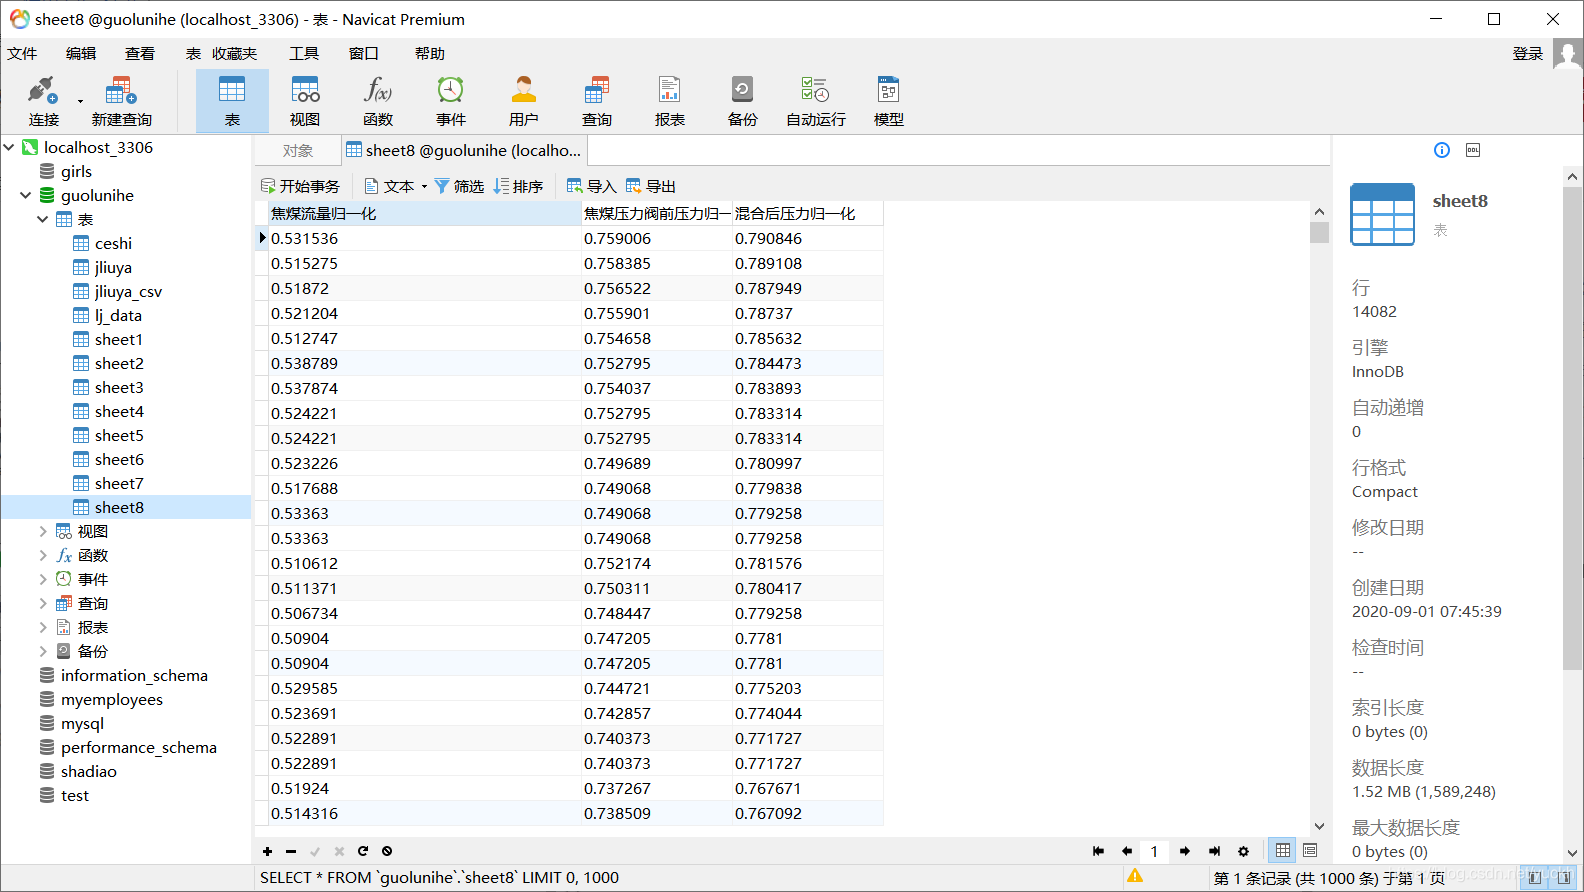
Task: Click the 登录 (Login) link
Action: tap(1527, 54)
